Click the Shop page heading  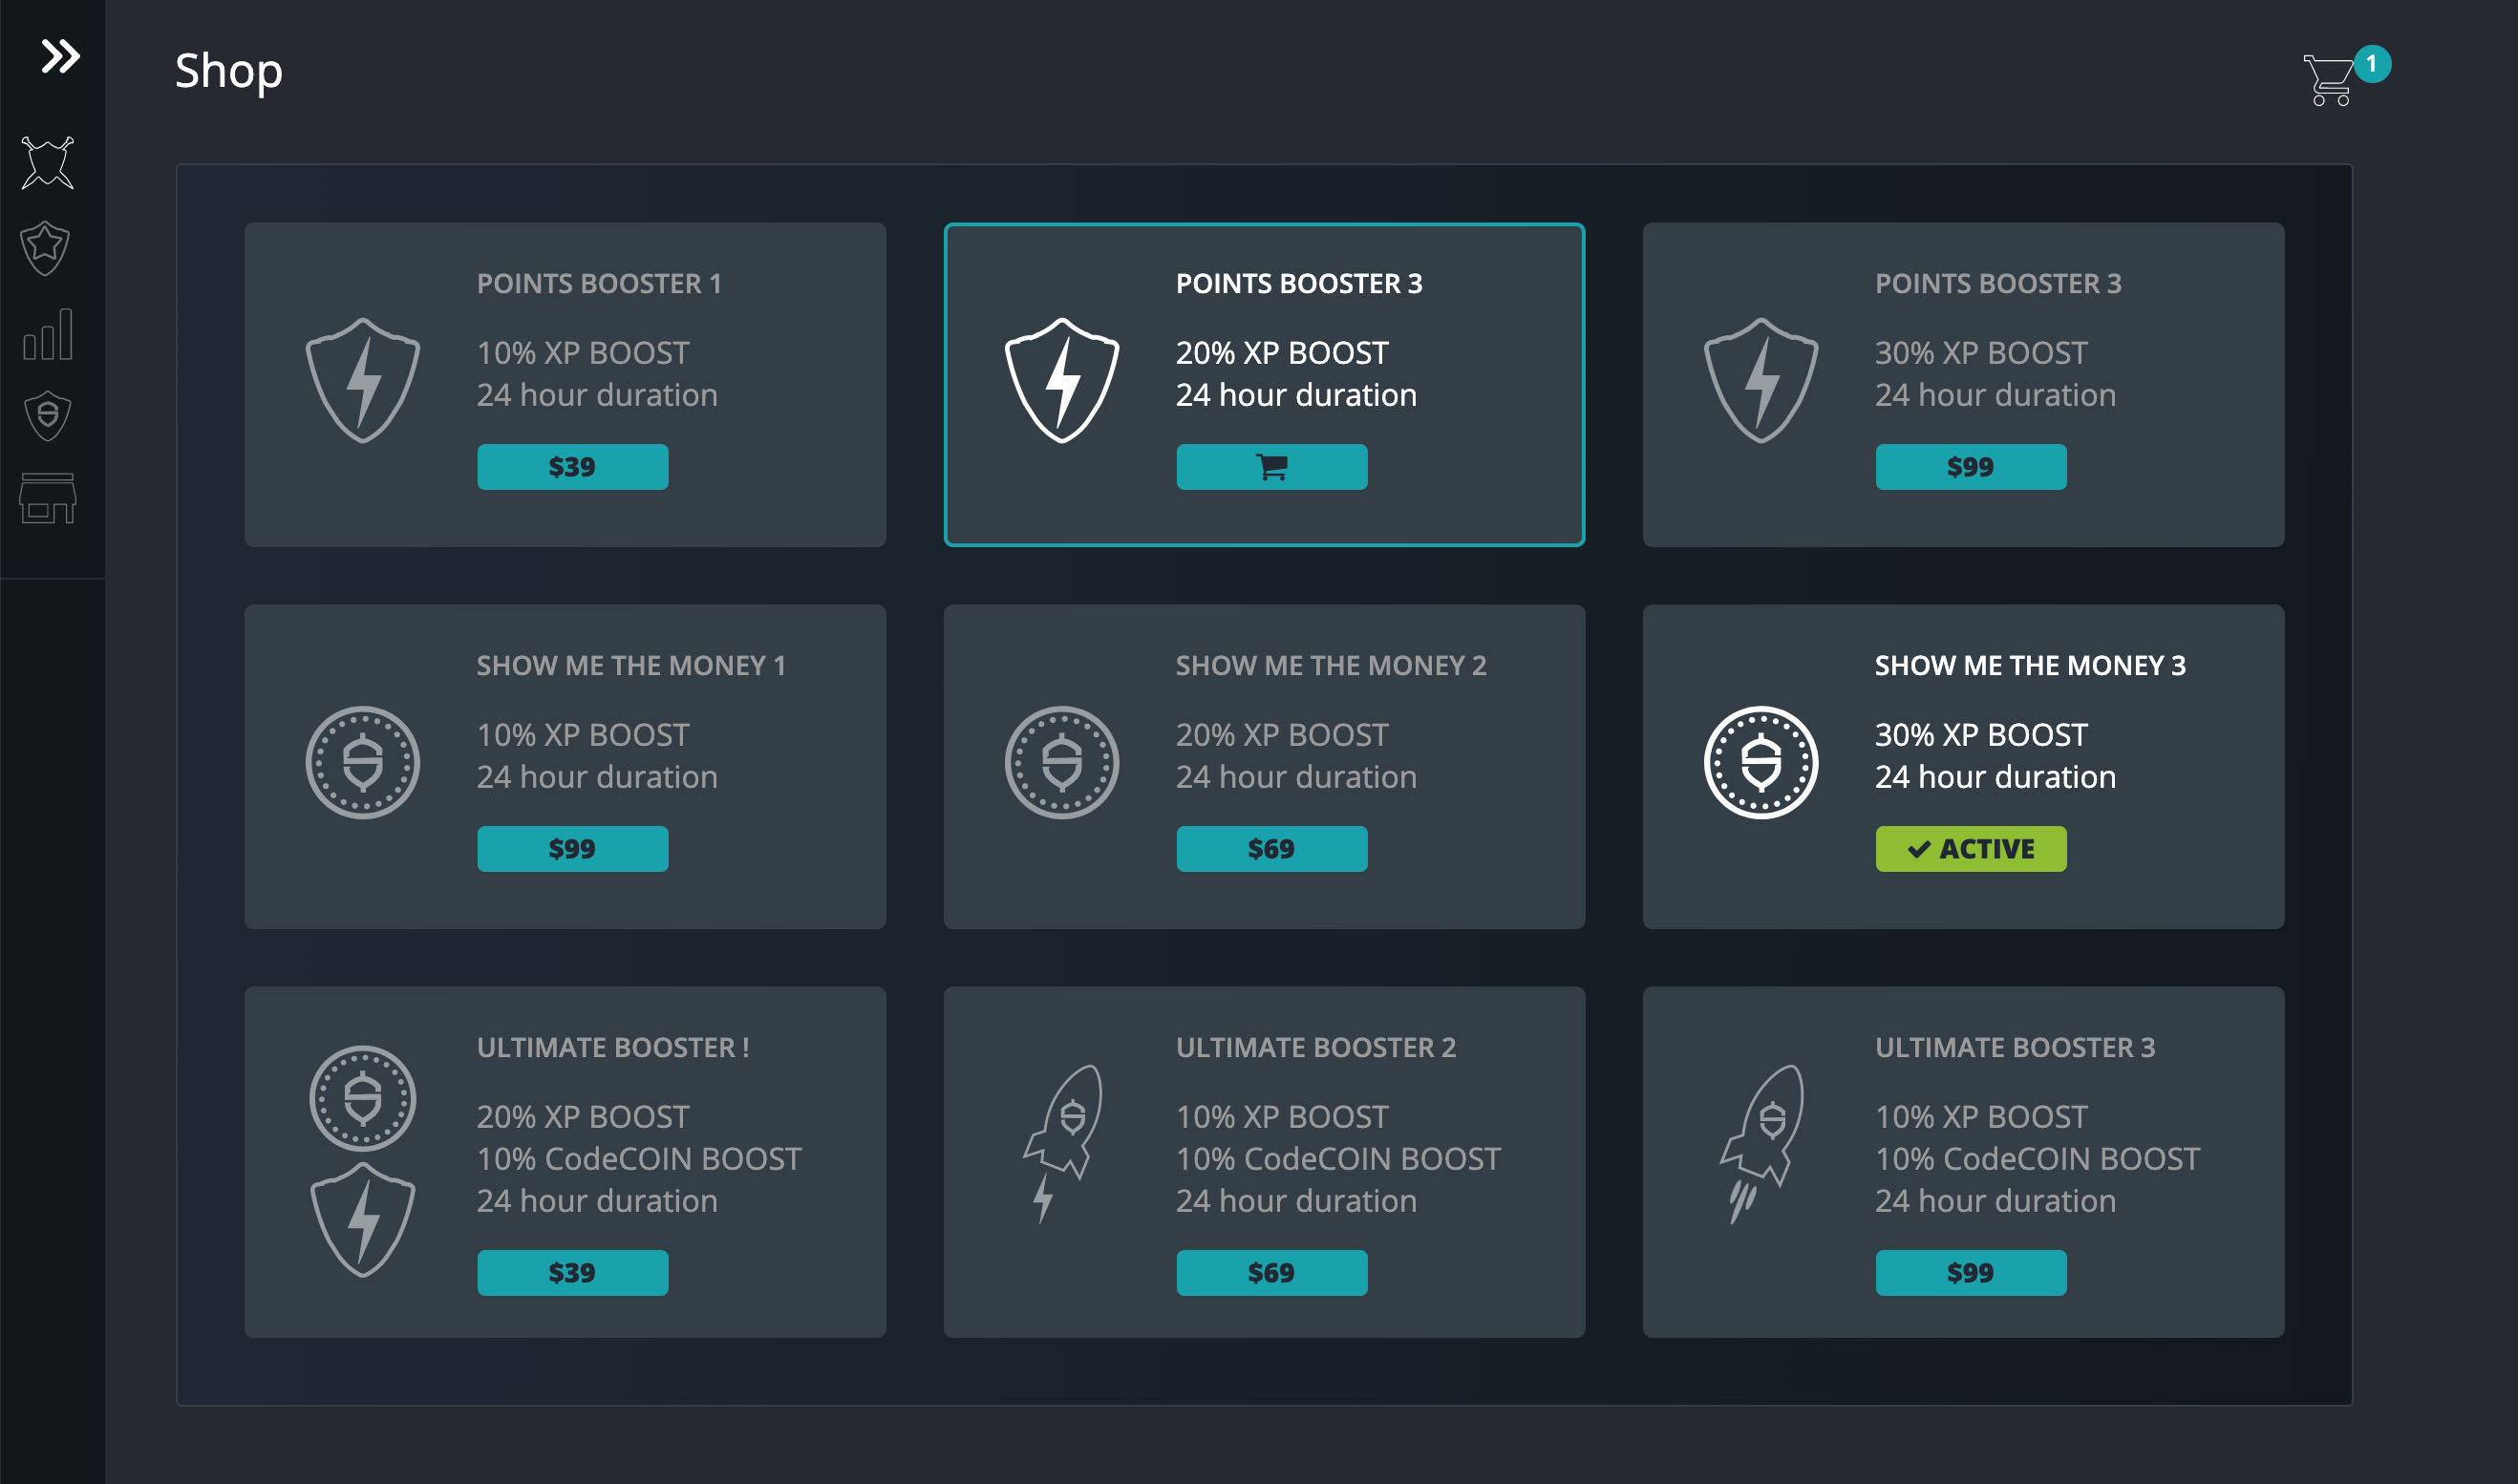229,72
